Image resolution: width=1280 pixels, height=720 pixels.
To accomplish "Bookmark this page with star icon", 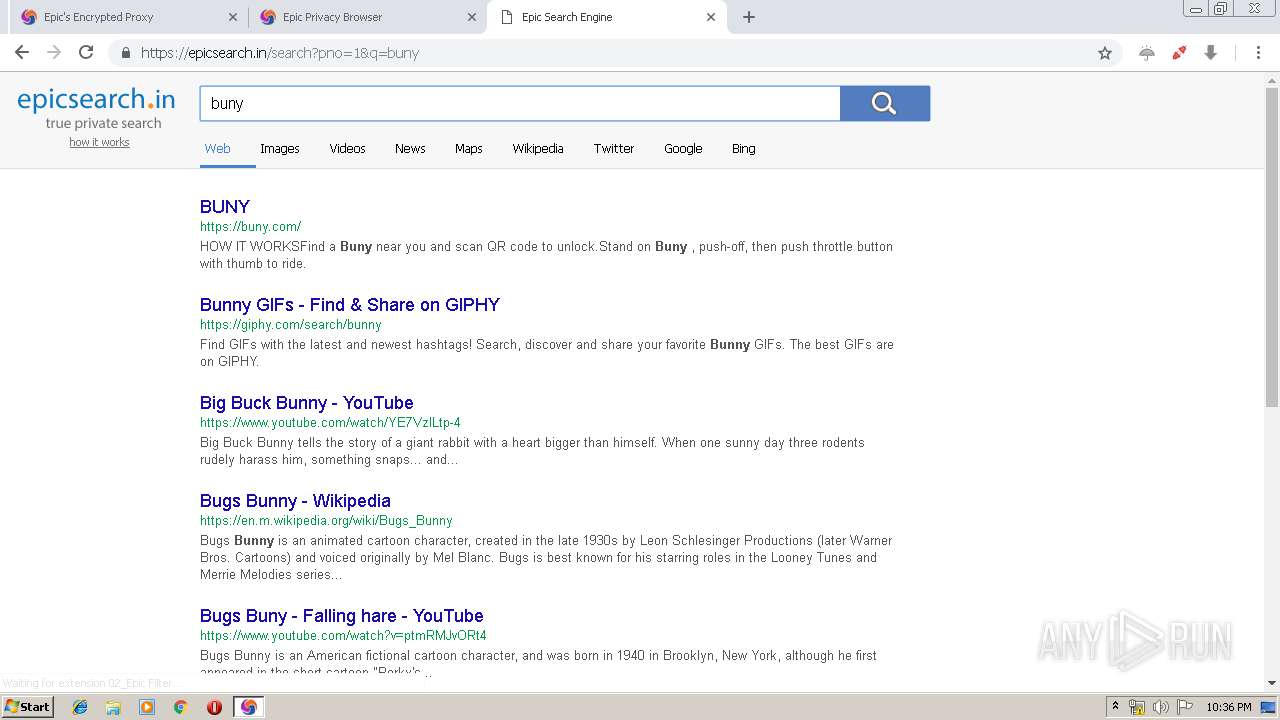I will point(1105,53).
